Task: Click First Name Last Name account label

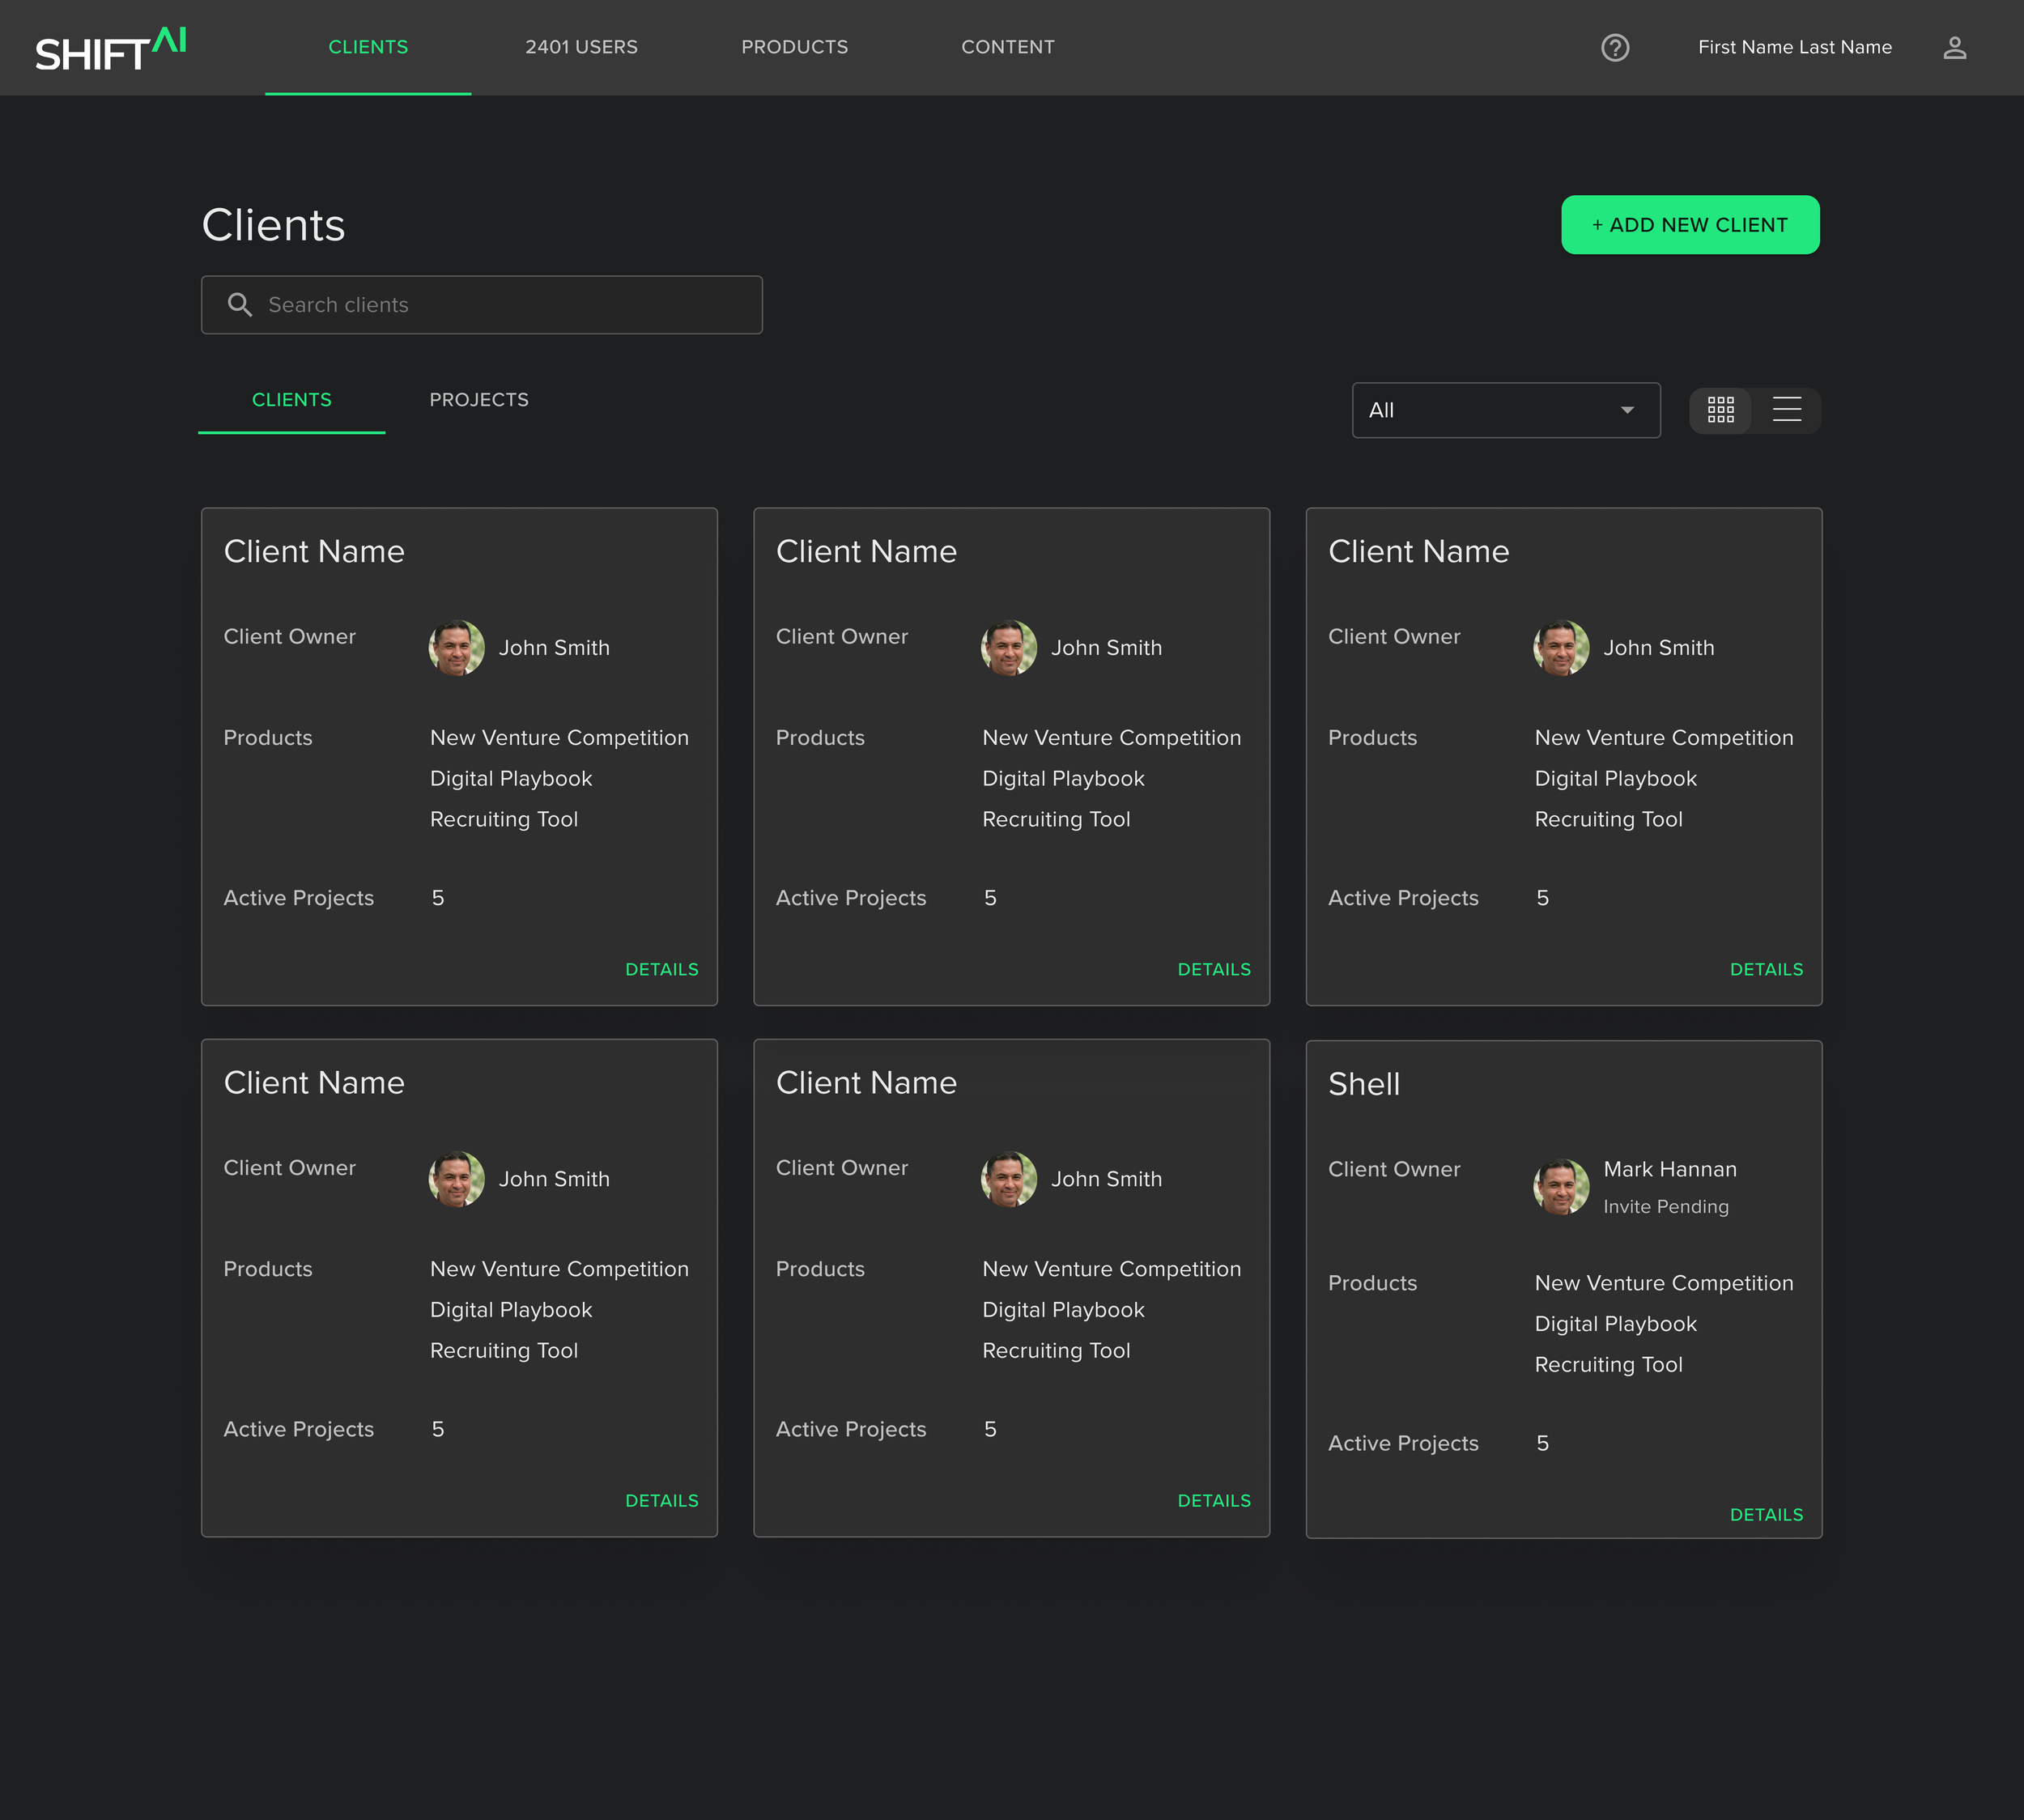Action: (x=1794, y=47)
